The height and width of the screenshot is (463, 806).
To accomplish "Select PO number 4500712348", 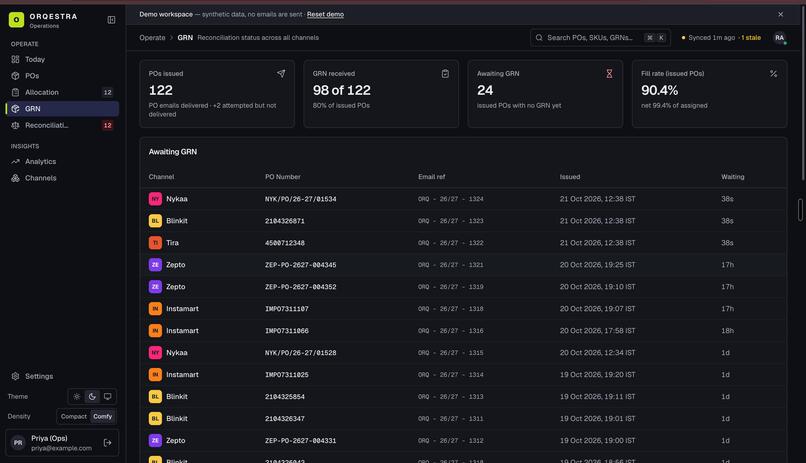I will pos(285,243).
